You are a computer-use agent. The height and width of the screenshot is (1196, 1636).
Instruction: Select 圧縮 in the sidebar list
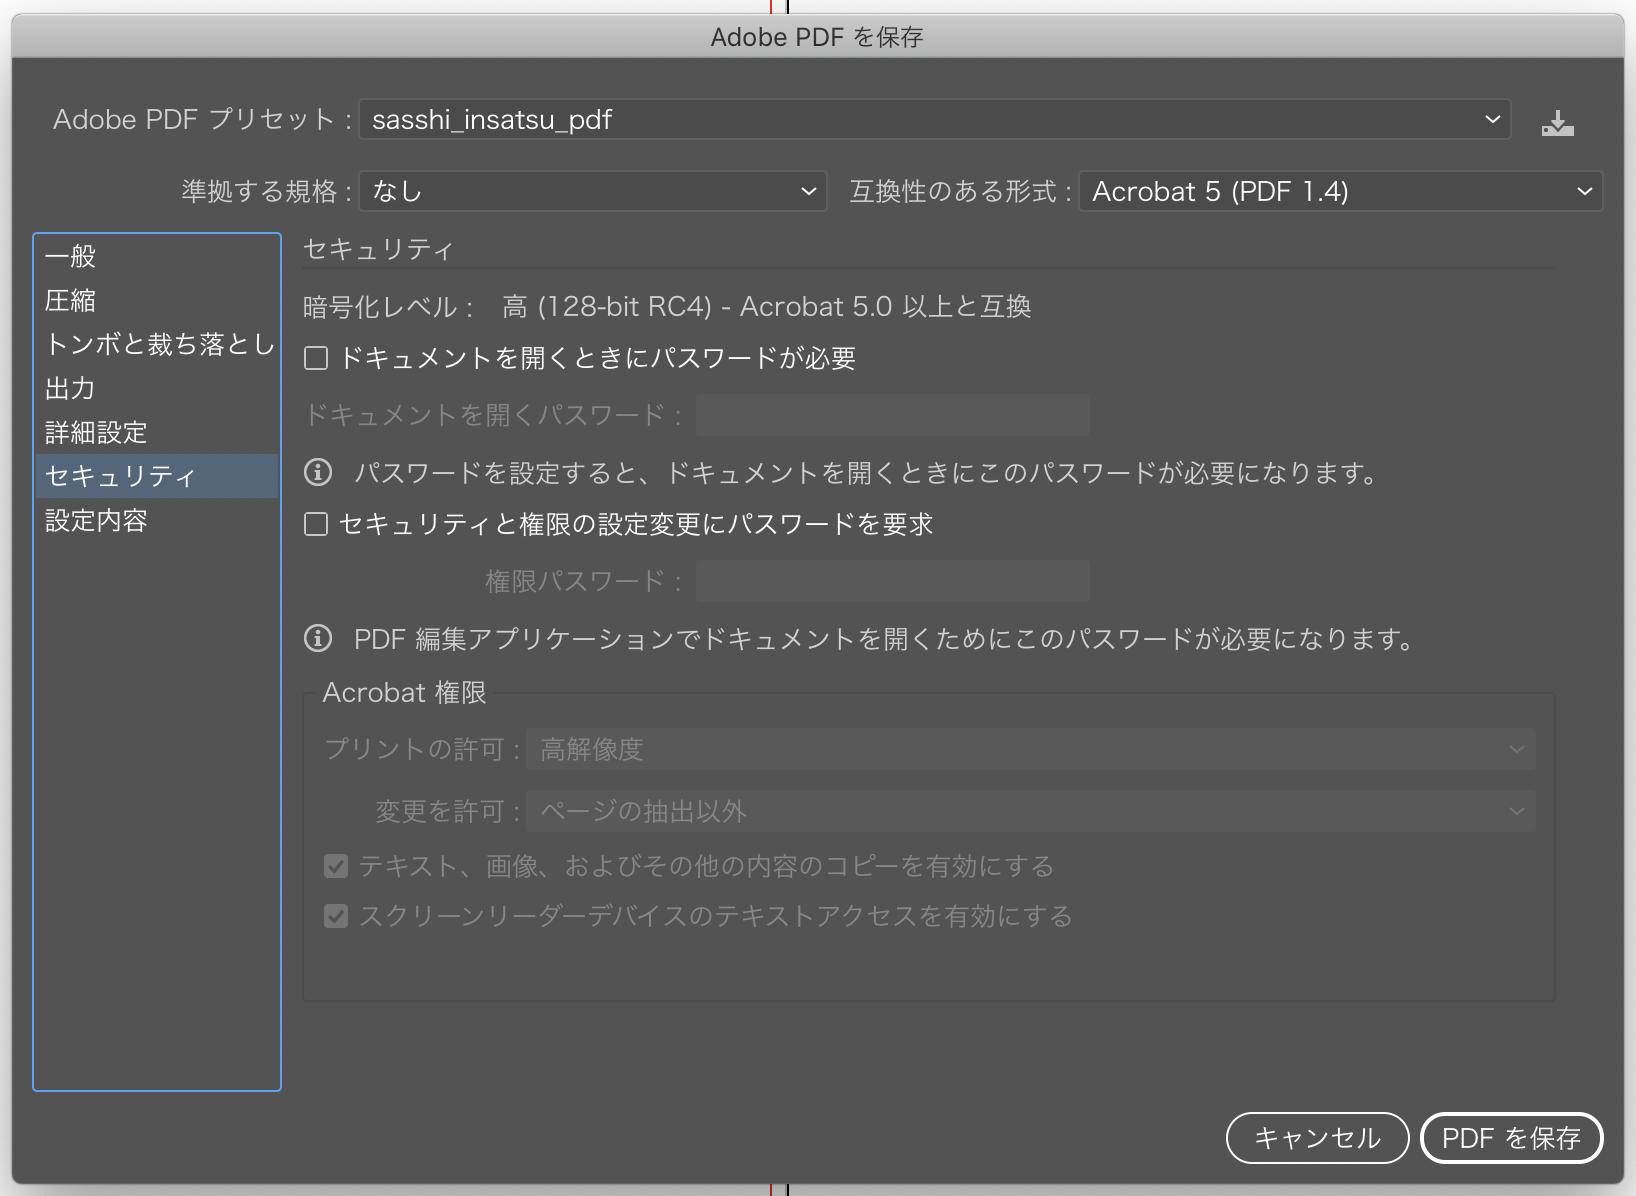click(156, 300)
